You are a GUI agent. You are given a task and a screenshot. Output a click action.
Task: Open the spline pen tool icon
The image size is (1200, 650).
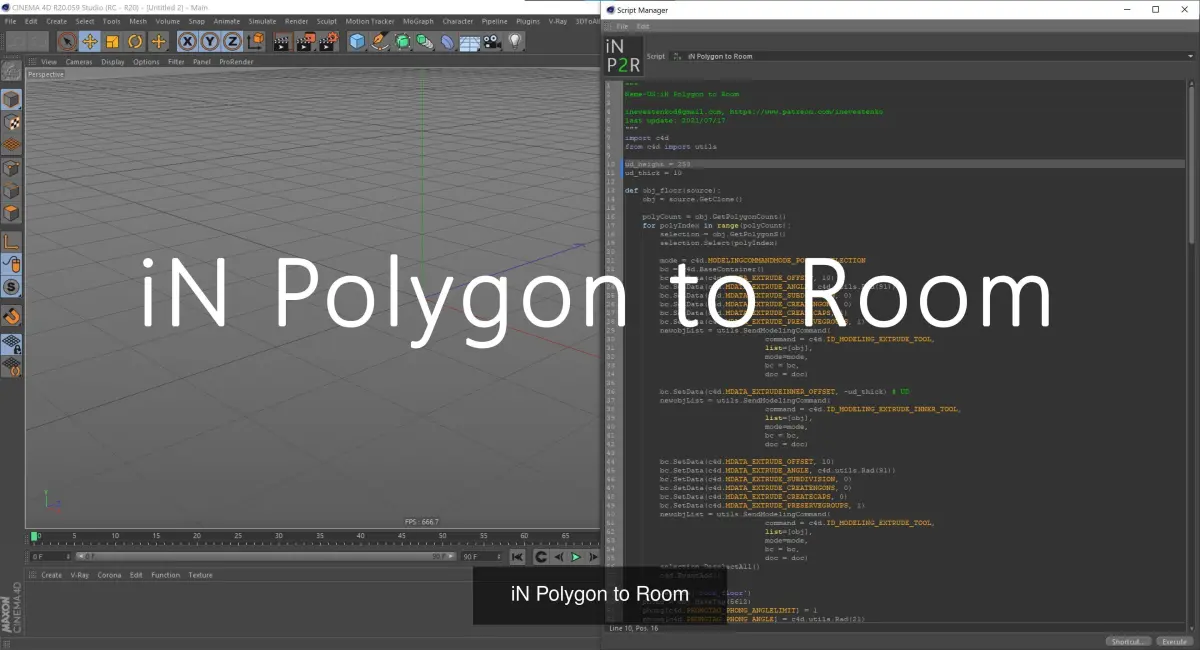click(x=380, y=41)
